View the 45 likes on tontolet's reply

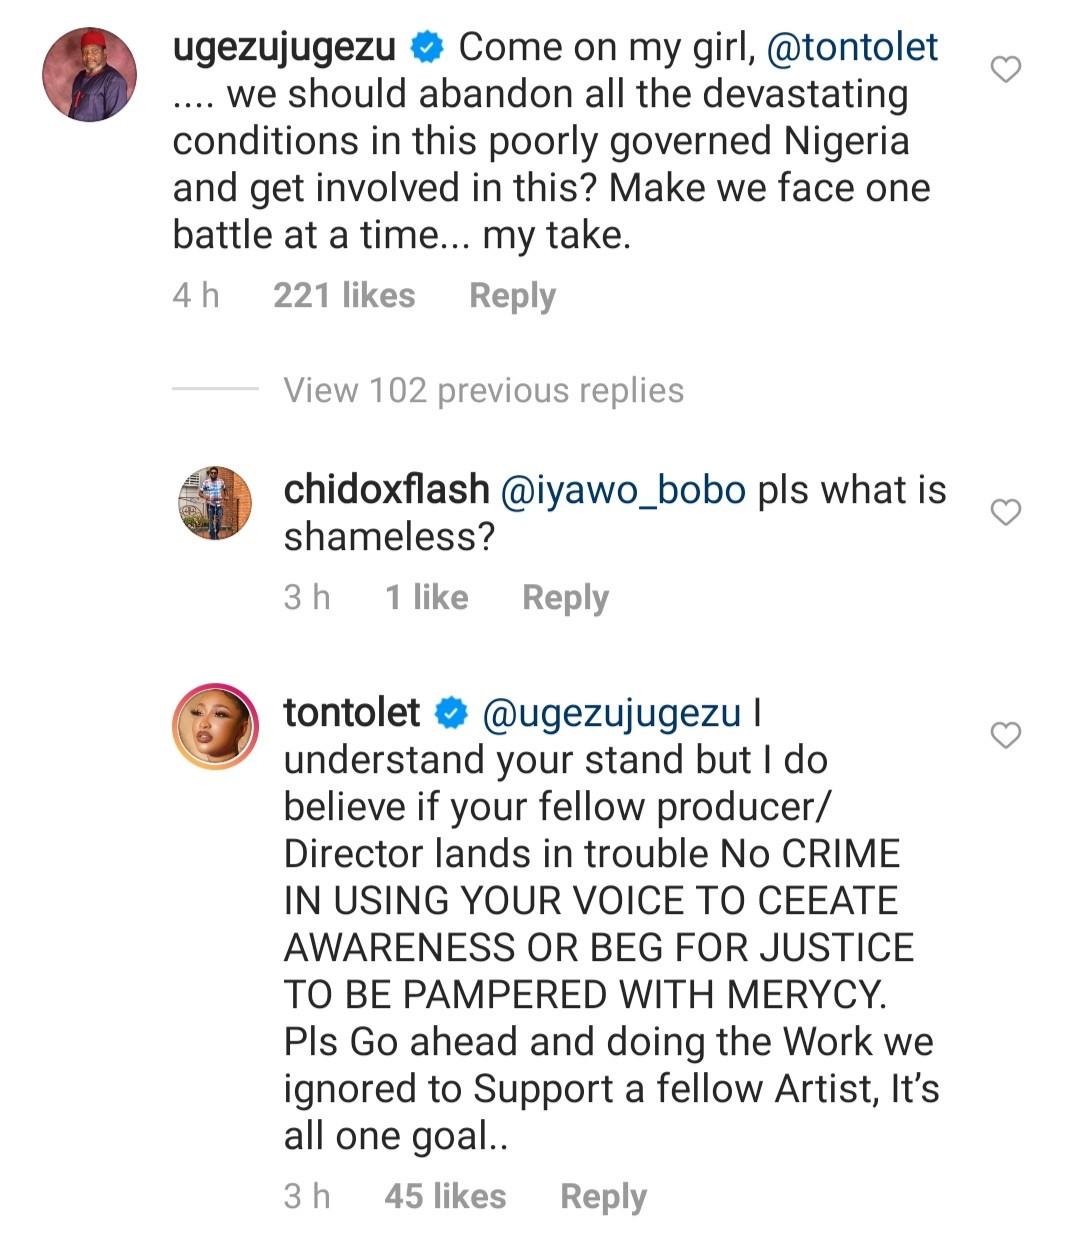click(446, 1195)
